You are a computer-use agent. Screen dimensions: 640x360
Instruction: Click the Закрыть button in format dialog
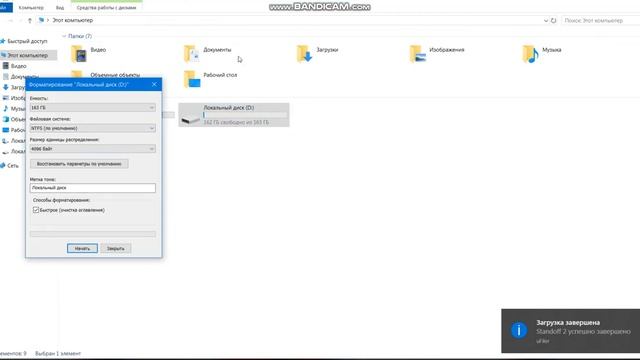click(116, 248)
